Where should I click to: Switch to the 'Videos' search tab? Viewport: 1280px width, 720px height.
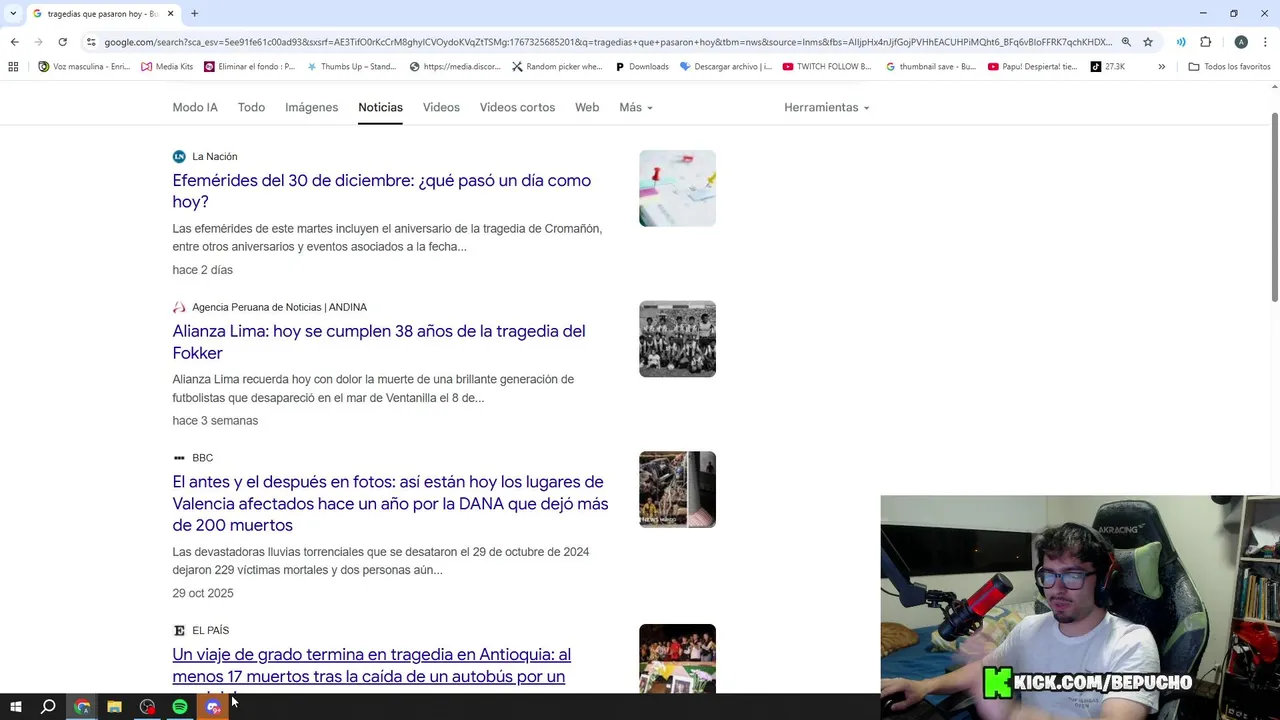tap(441, 107)
